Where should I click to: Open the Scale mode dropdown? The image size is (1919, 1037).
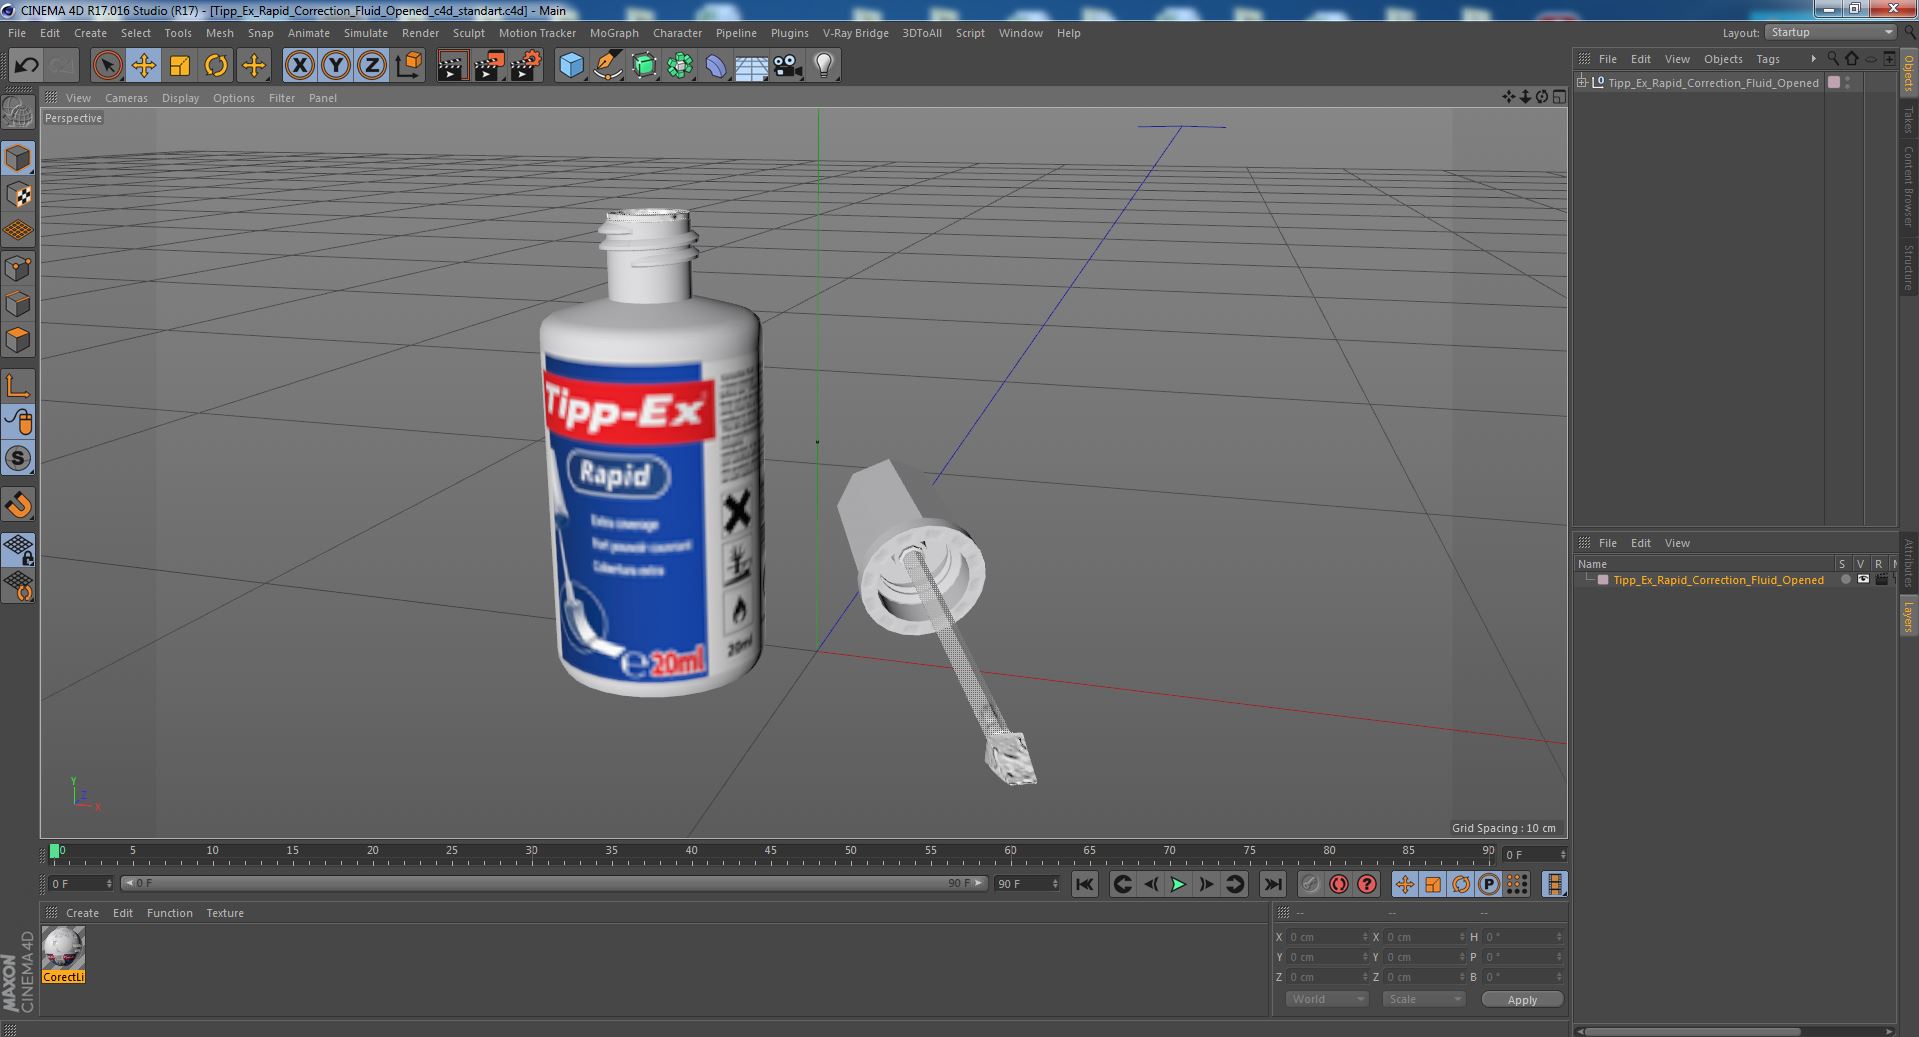click(1423, 999)
